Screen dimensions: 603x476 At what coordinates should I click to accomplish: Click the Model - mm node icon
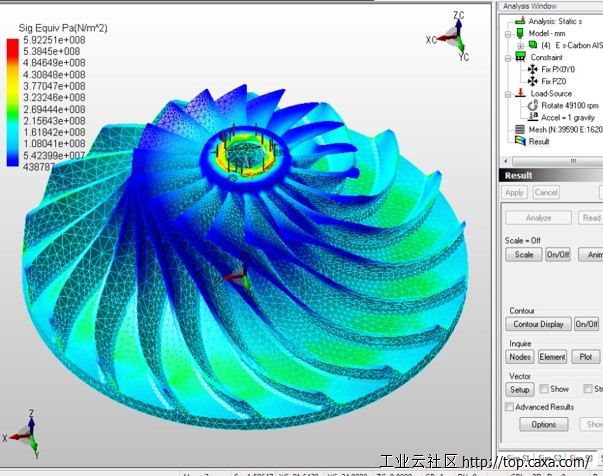tap(520, 33)
